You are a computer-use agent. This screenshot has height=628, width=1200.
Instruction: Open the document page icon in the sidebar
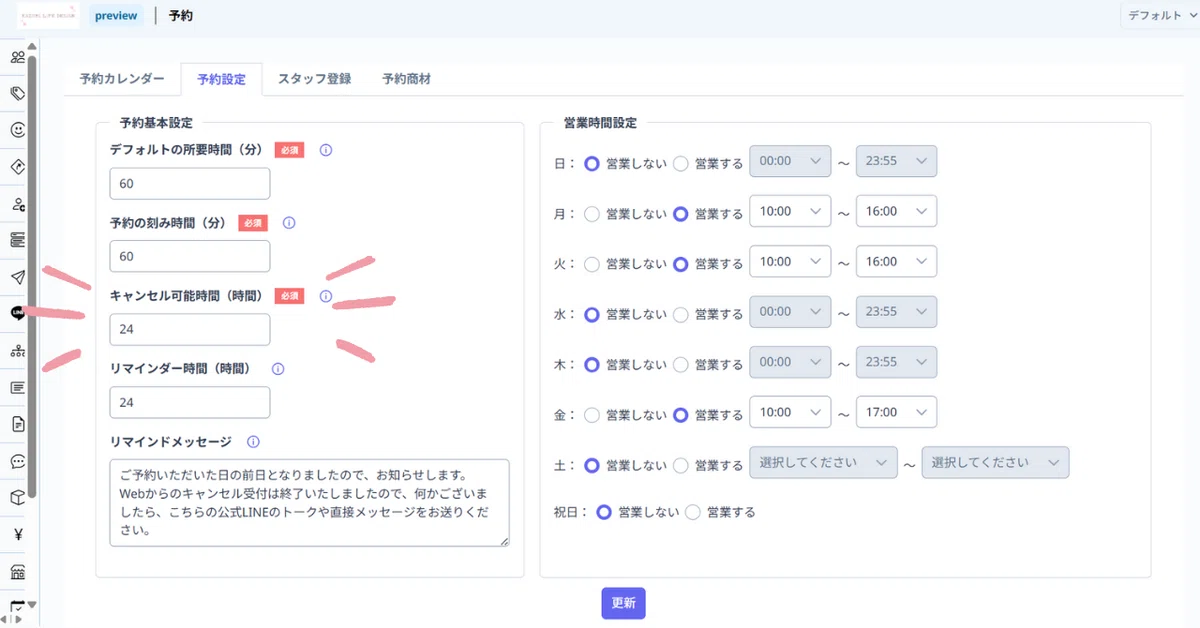(17, 424)
